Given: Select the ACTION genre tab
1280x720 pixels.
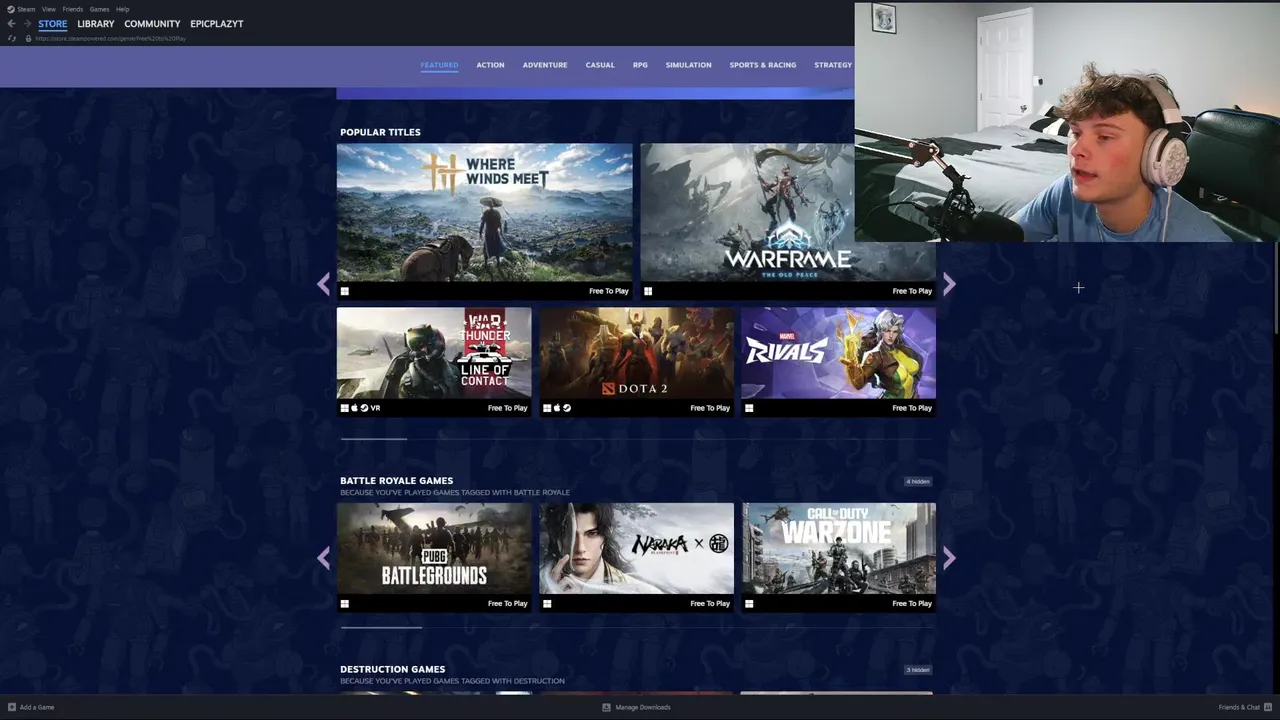Looking at the screenshot, I should pyautogui.click(x=490, y=65).
